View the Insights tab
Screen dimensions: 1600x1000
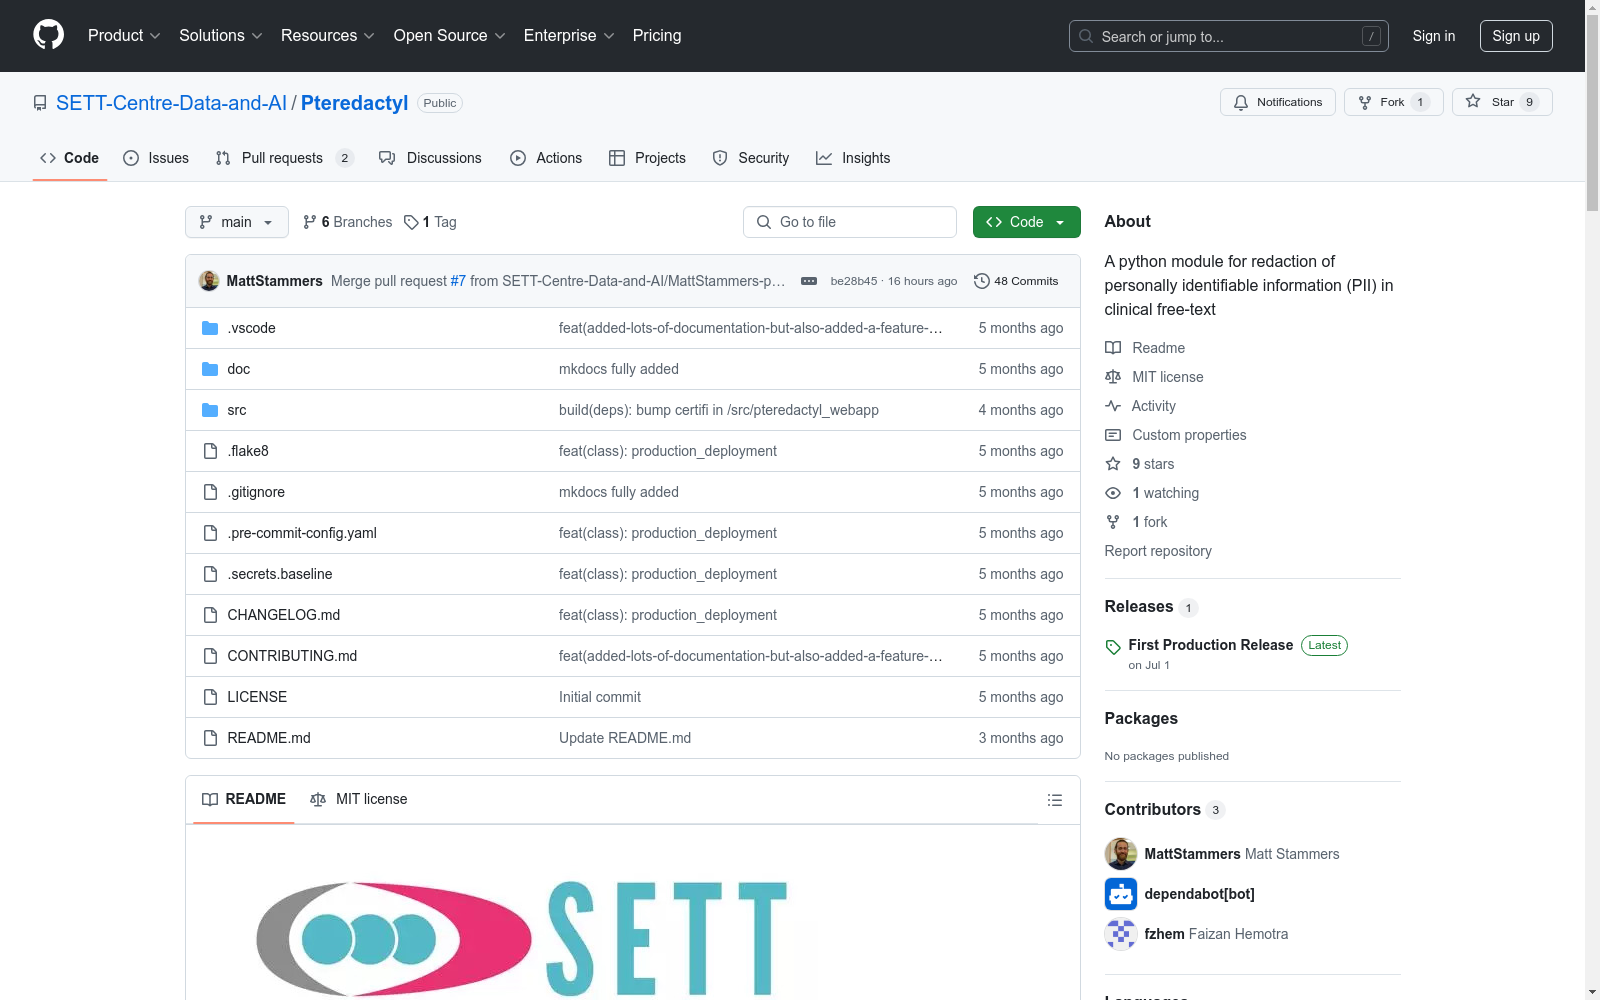[x=853, y=158]
